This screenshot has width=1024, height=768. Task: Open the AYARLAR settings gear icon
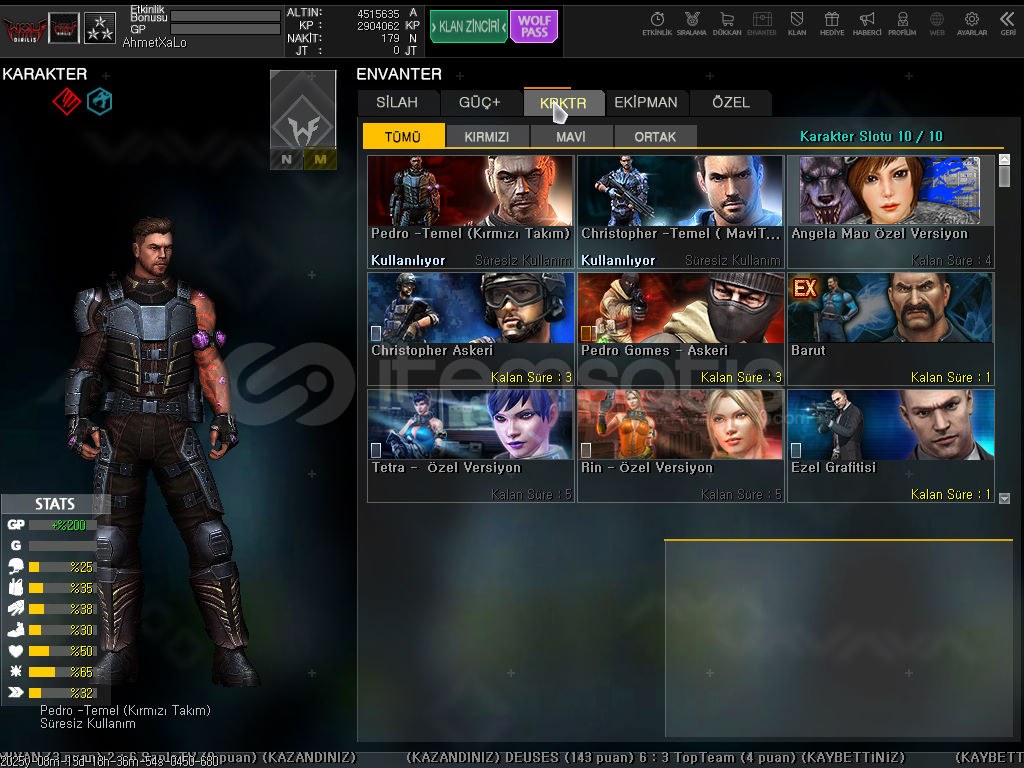click(x=972, y=24)
